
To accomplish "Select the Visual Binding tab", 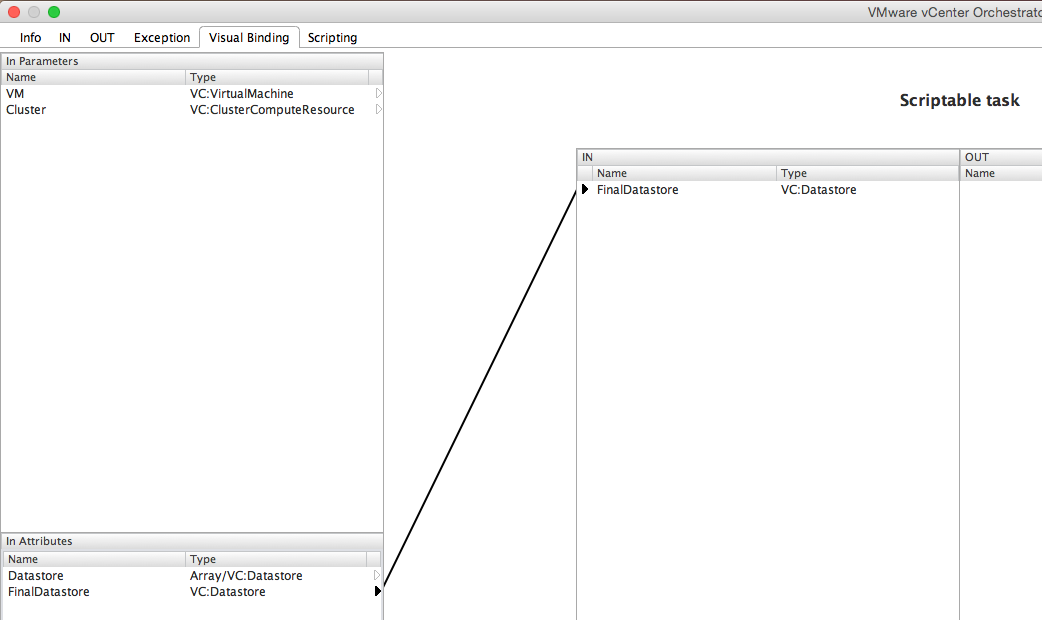I will coord(249,38).
